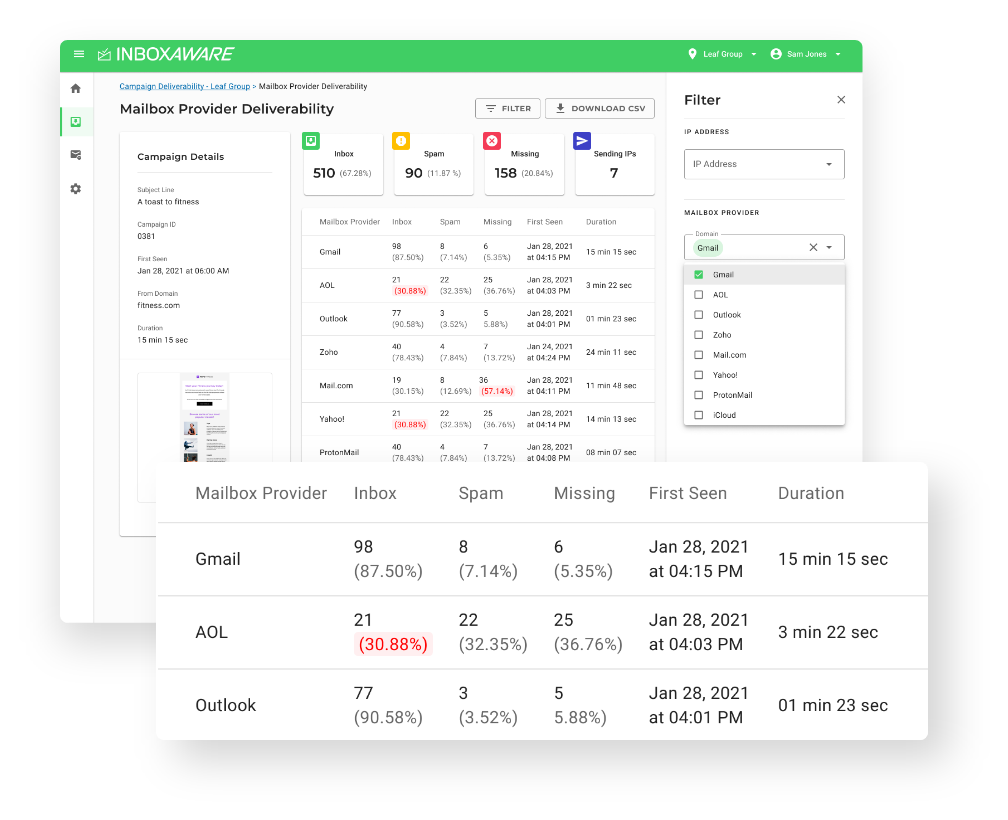The height and width of the screenshot is (820, 1008).
Task: Download the CSV report
Action: coord(600,108)
